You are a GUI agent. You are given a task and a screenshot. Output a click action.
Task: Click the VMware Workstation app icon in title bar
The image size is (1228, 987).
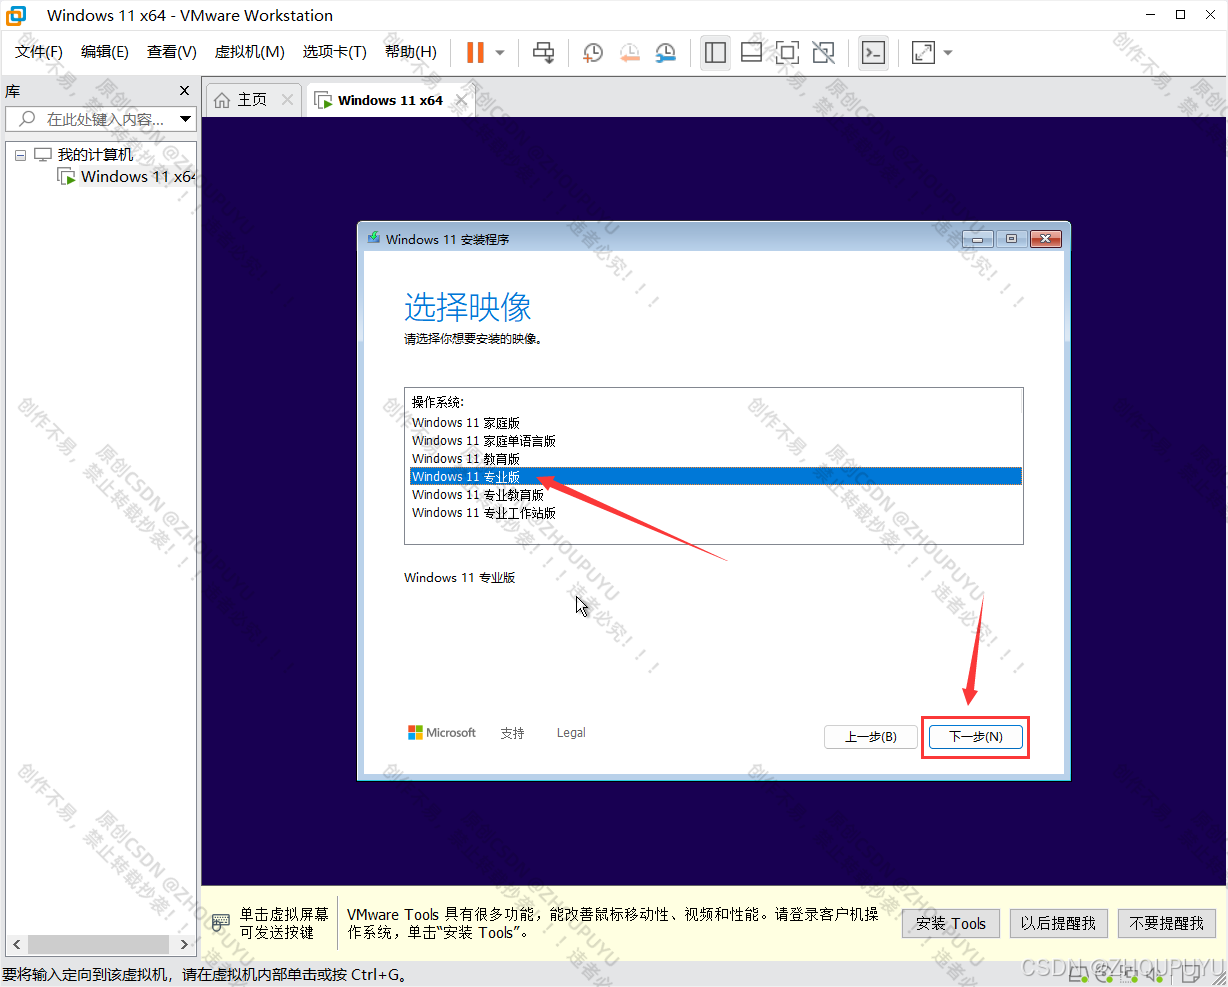(16, 15)
